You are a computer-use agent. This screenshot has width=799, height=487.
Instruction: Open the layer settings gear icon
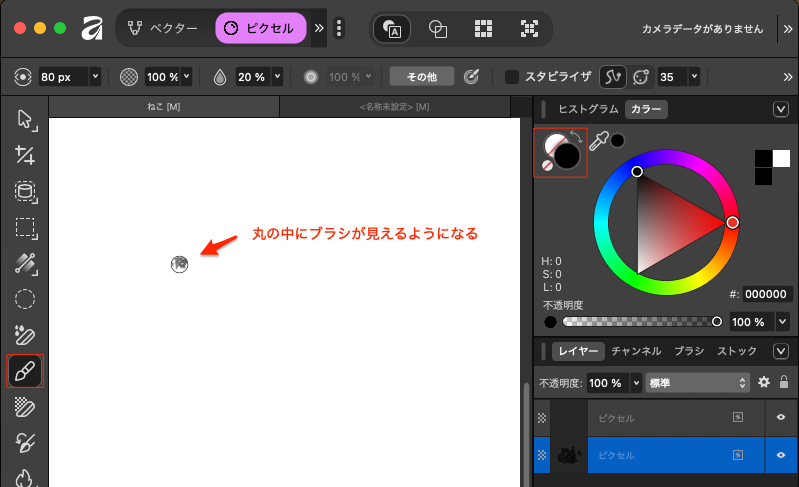coord(764,382)
